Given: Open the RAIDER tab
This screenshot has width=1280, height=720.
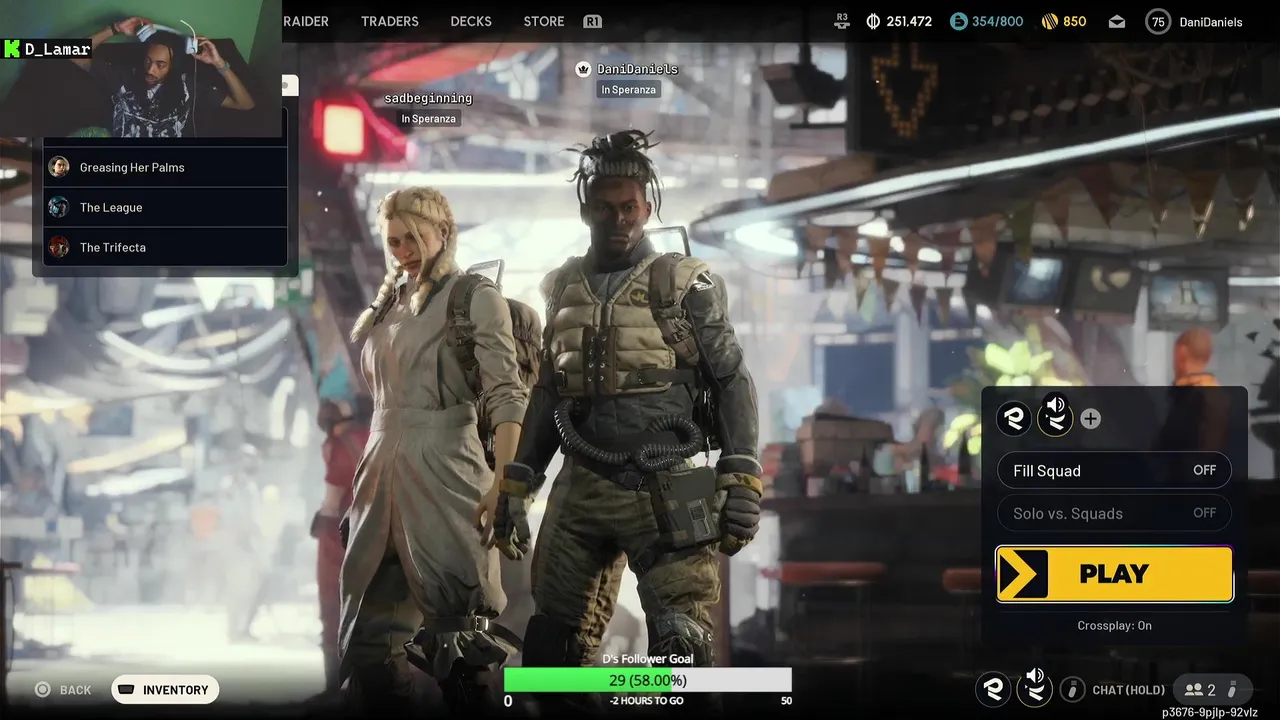Looking at the screenshot, I should coord(306,21).
